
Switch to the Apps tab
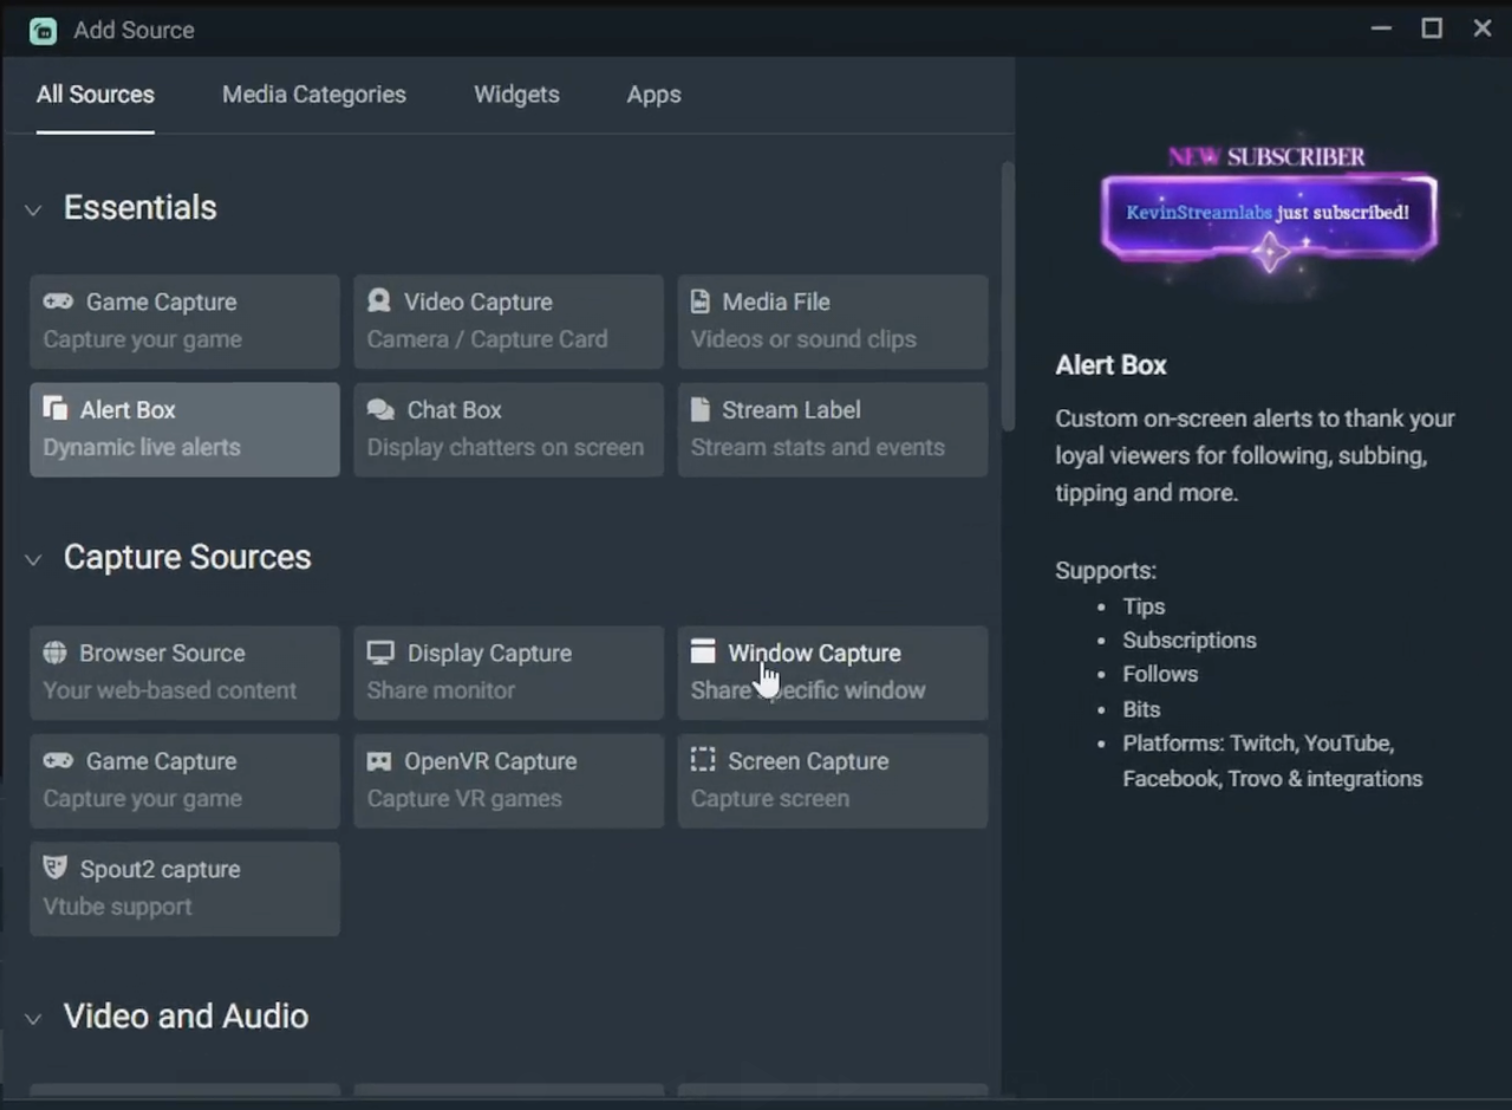(654, 95)
